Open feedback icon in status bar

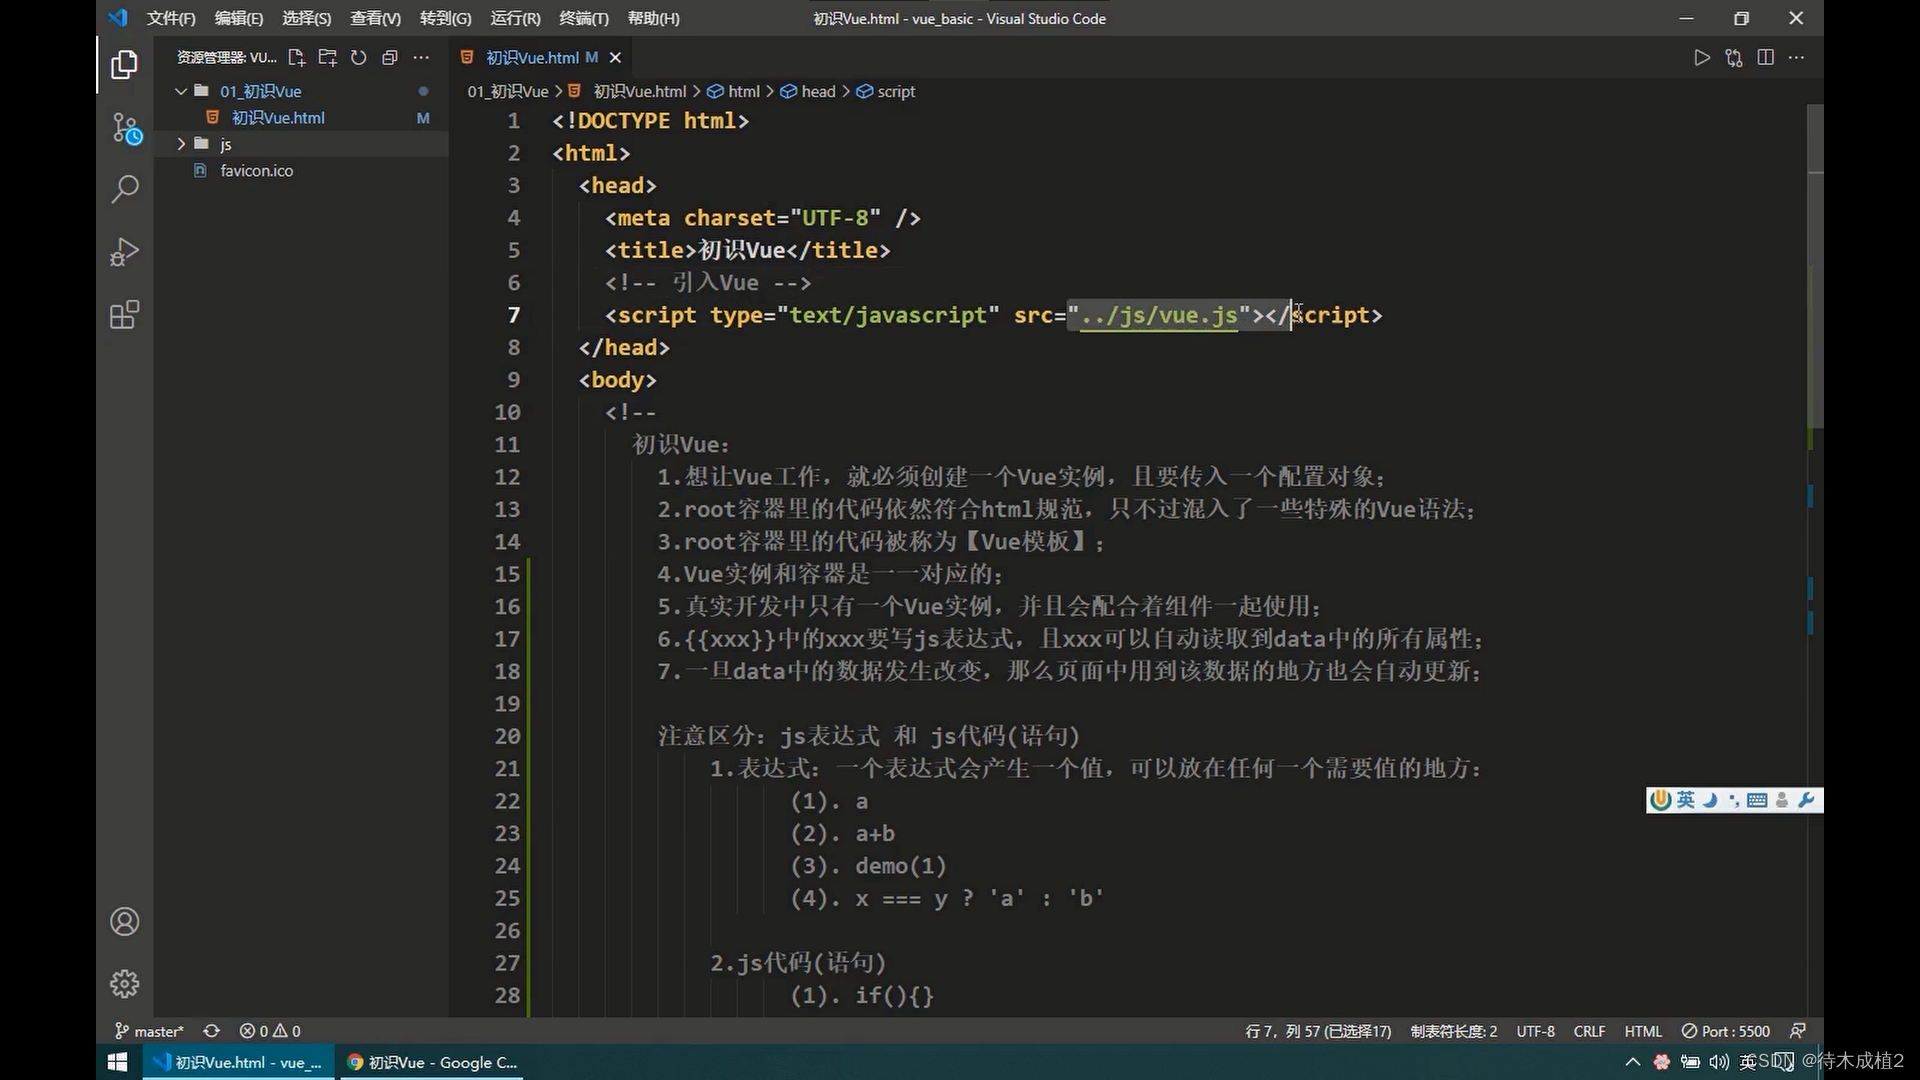click(1798, 1031)
